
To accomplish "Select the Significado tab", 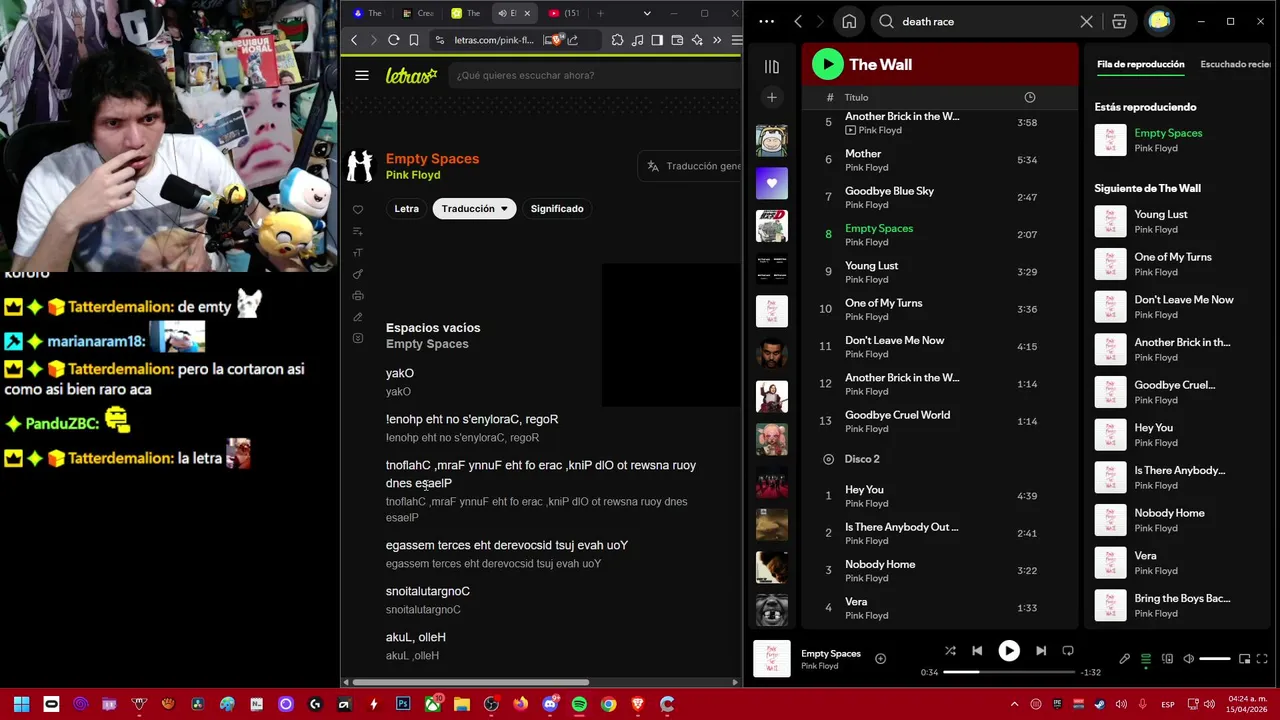I will point(557,209).
